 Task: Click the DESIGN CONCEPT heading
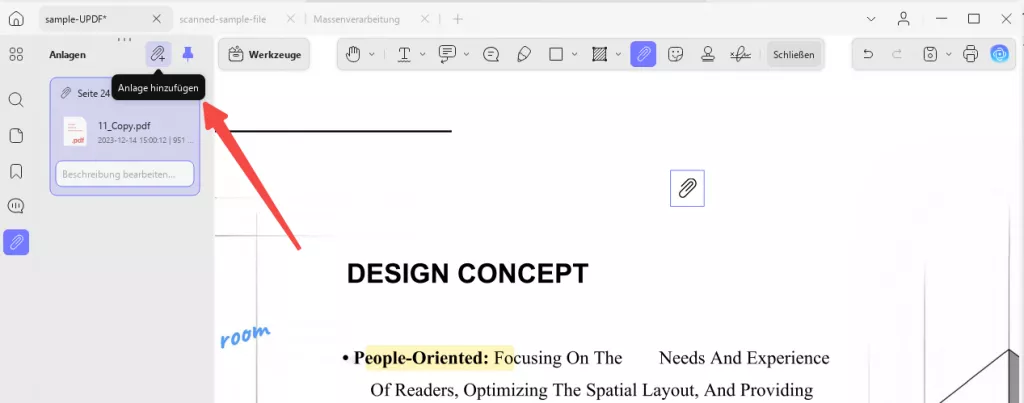pos(468,274)
